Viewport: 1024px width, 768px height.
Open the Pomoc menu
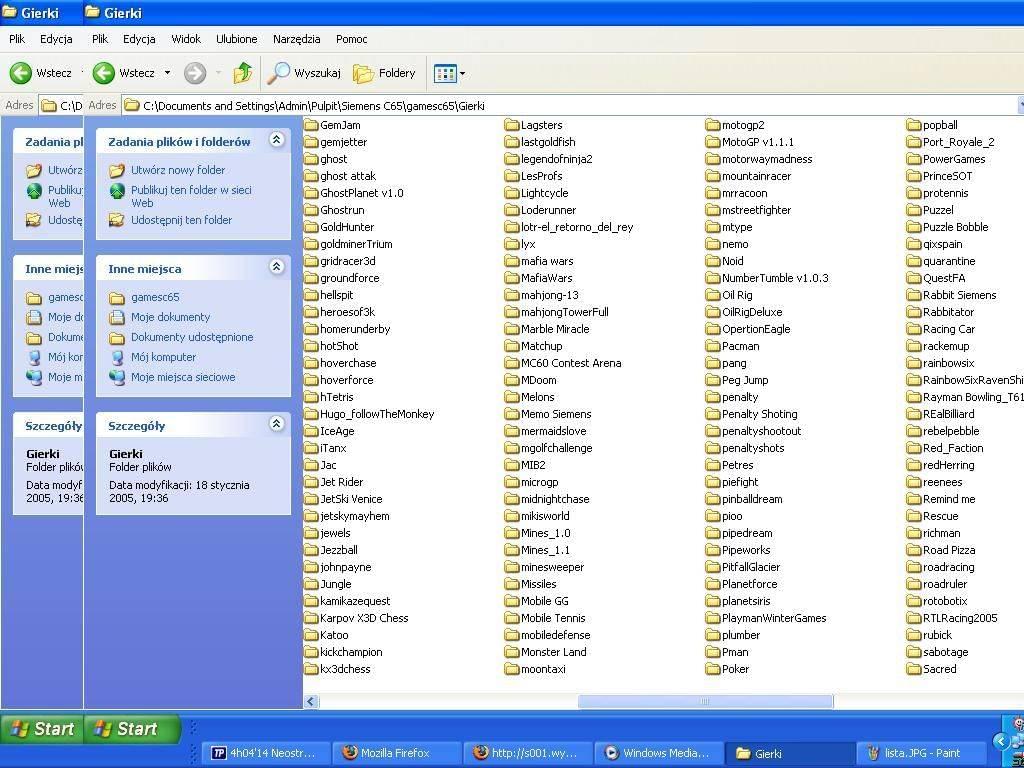[x=351, y=39]
